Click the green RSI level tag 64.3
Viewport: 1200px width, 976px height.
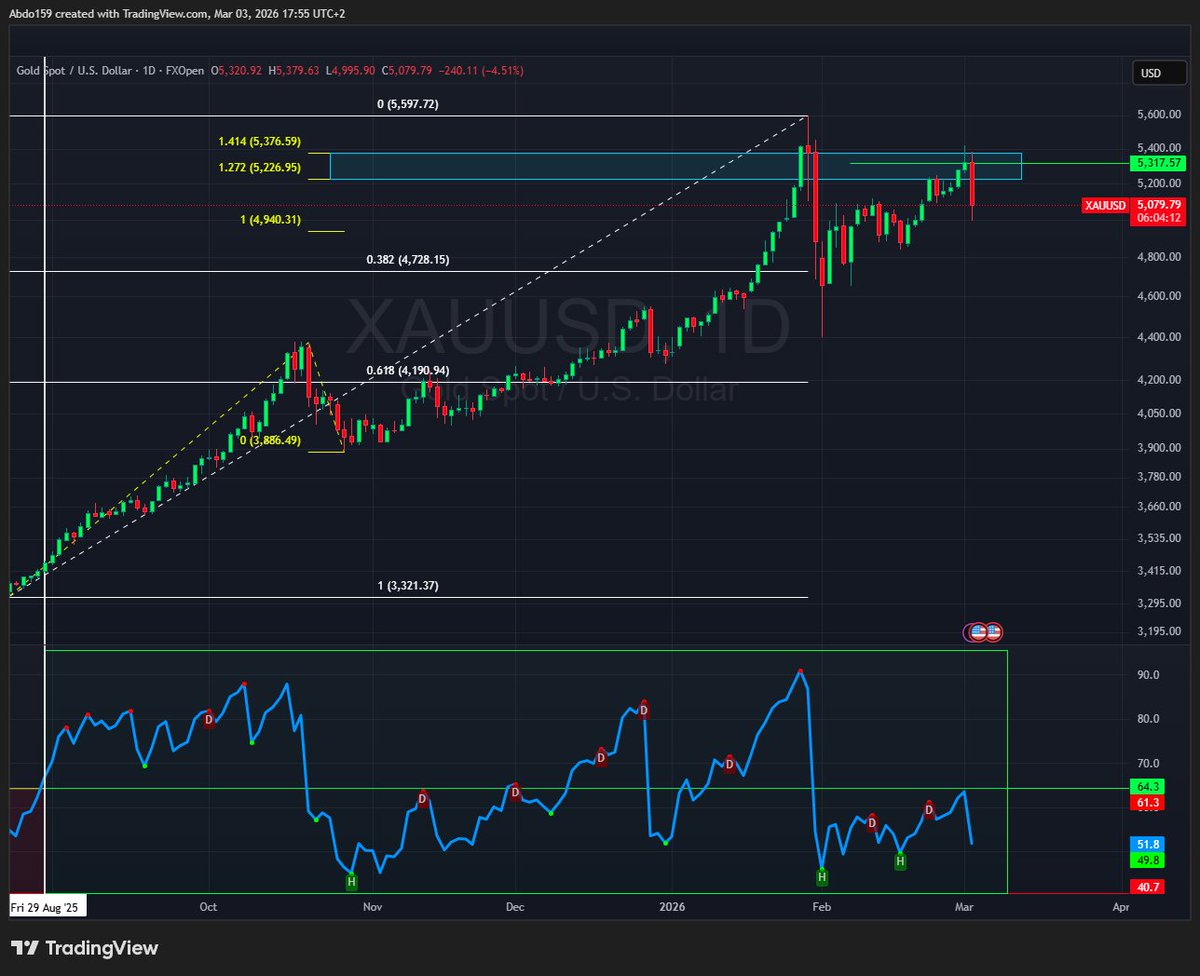point(1147,788)
